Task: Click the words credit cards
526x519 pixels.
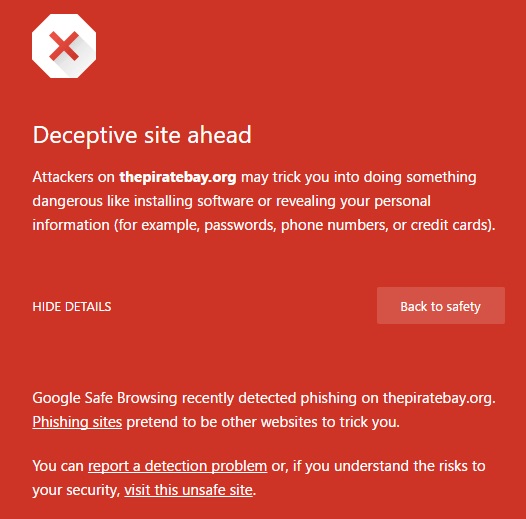Action: [451, 225]
